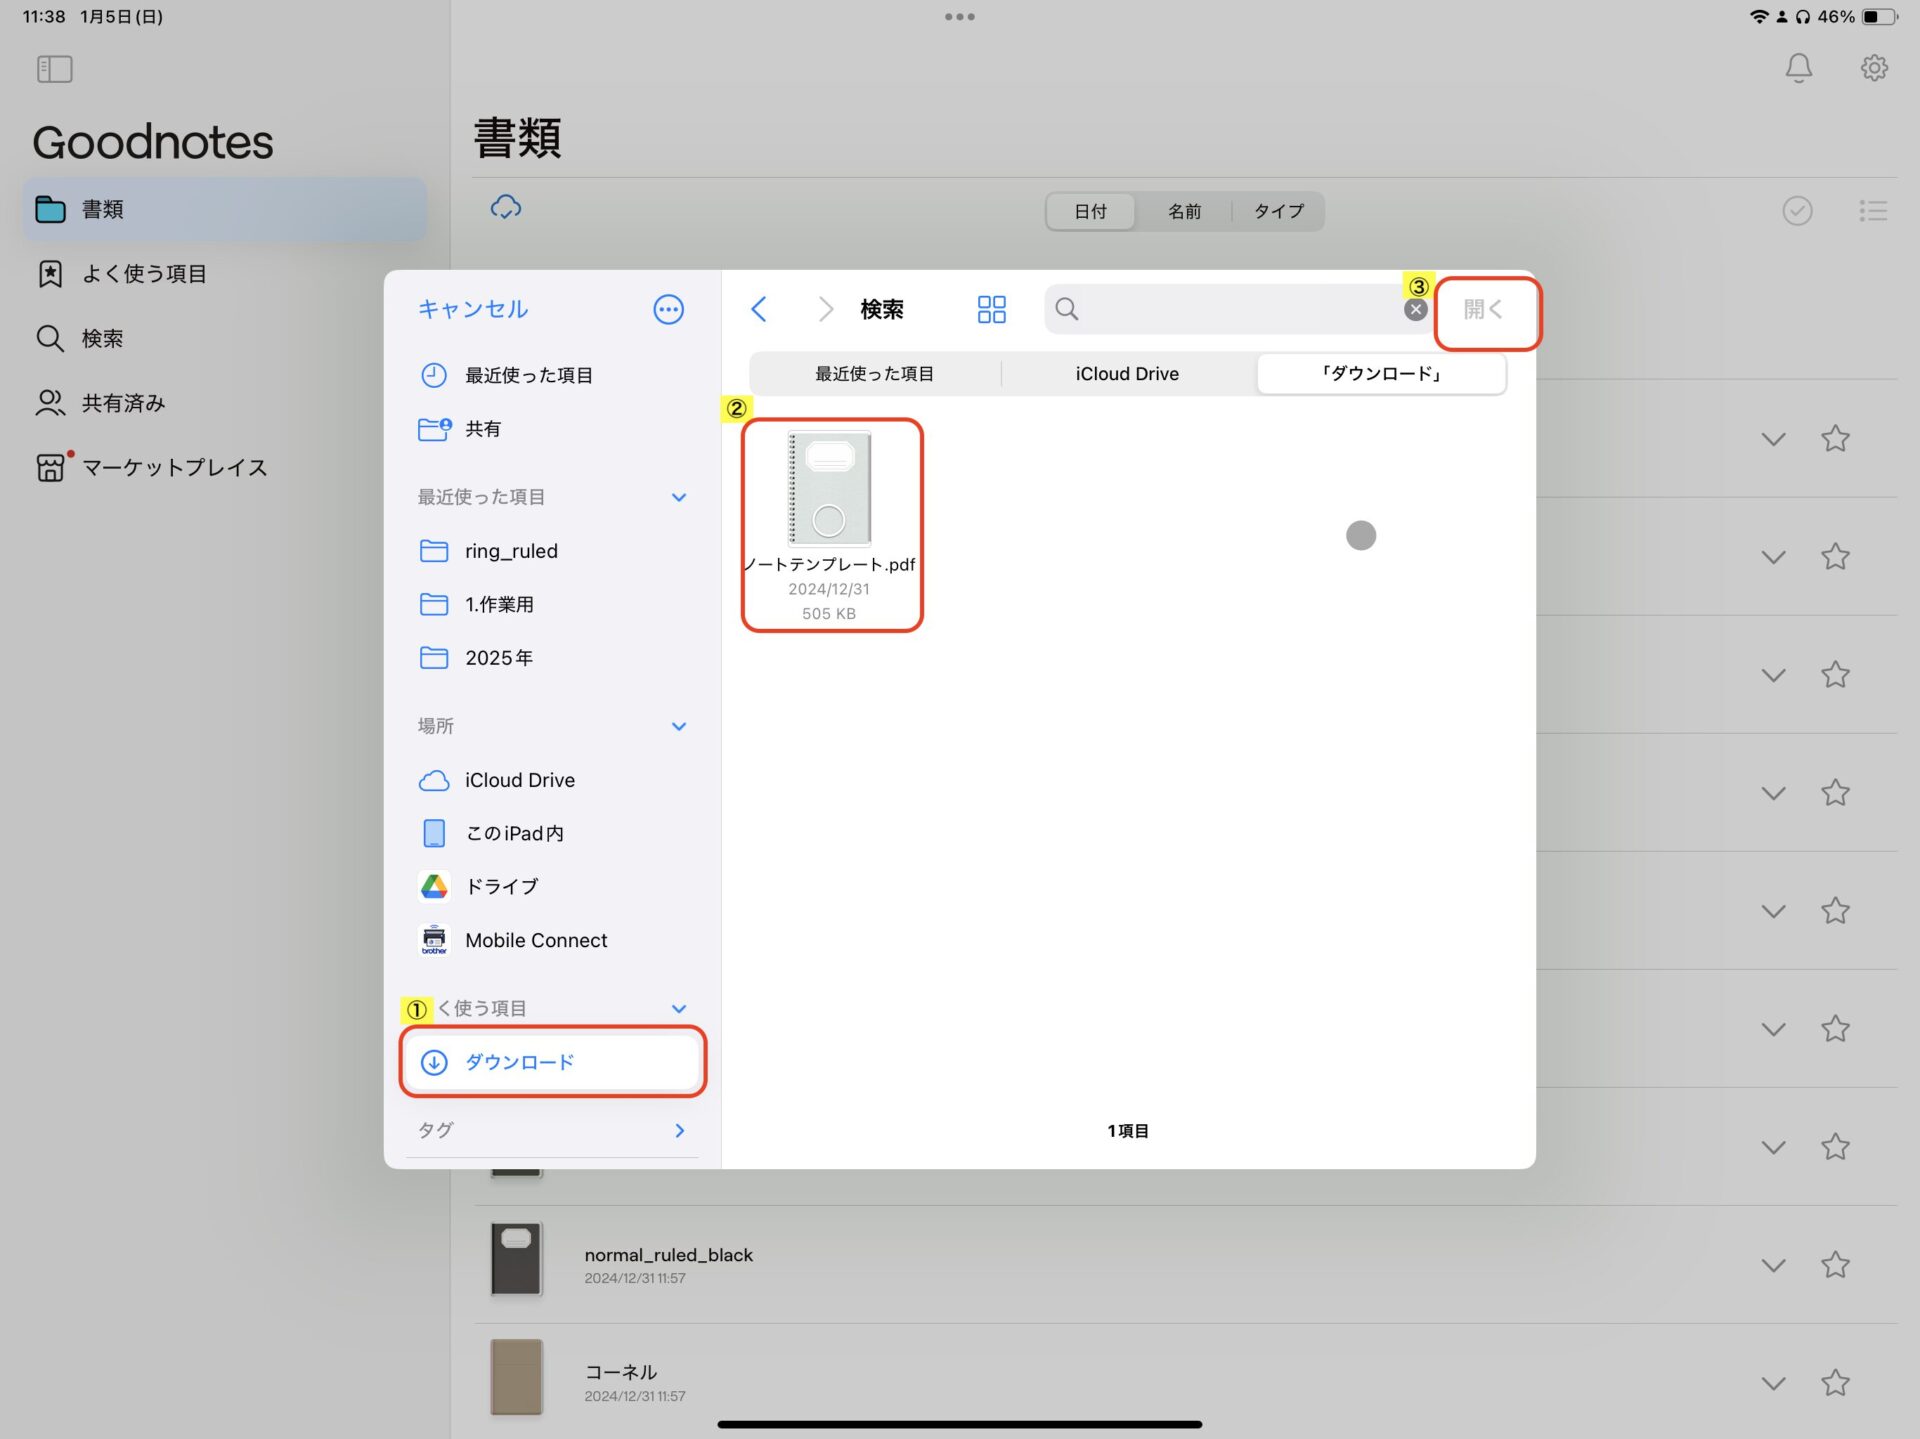Open ring_ruled folder

[x=552, y=551]
